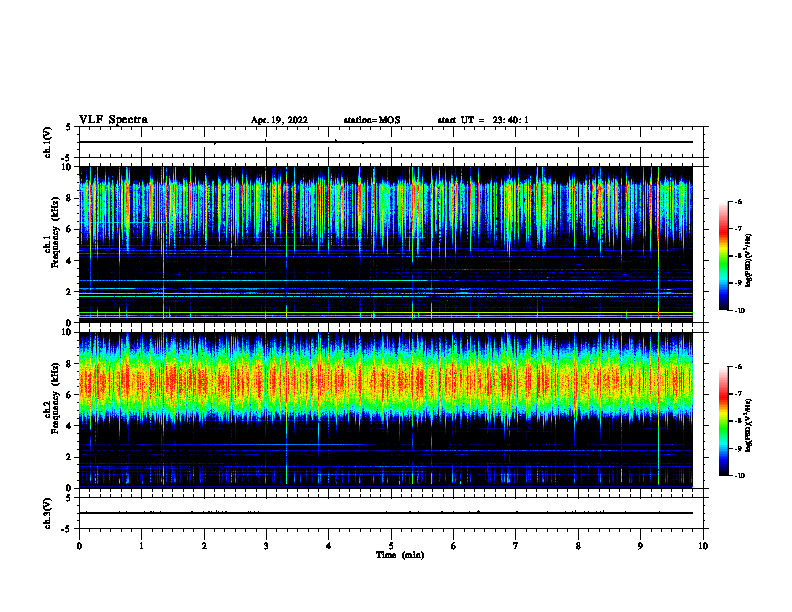792x612 pixels.
Task: Click time axis tick label "5"
Action: pos(391,546)
